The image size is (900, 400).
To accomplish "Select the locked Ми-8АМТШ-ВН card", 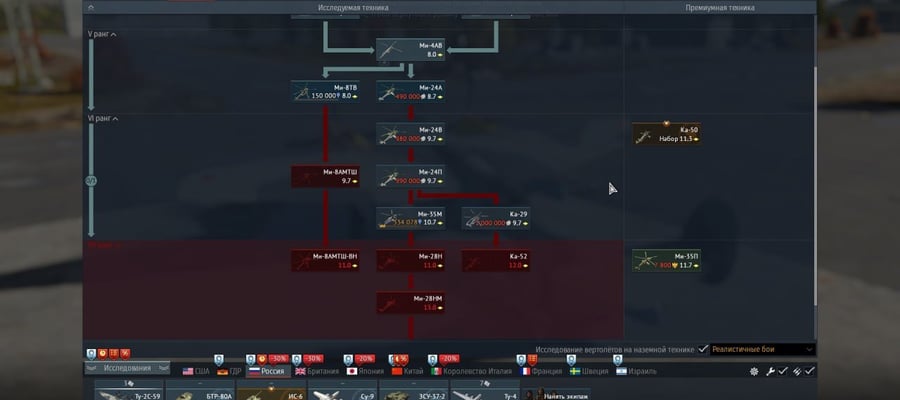I will pyautogui.click(x=325, y=261).
